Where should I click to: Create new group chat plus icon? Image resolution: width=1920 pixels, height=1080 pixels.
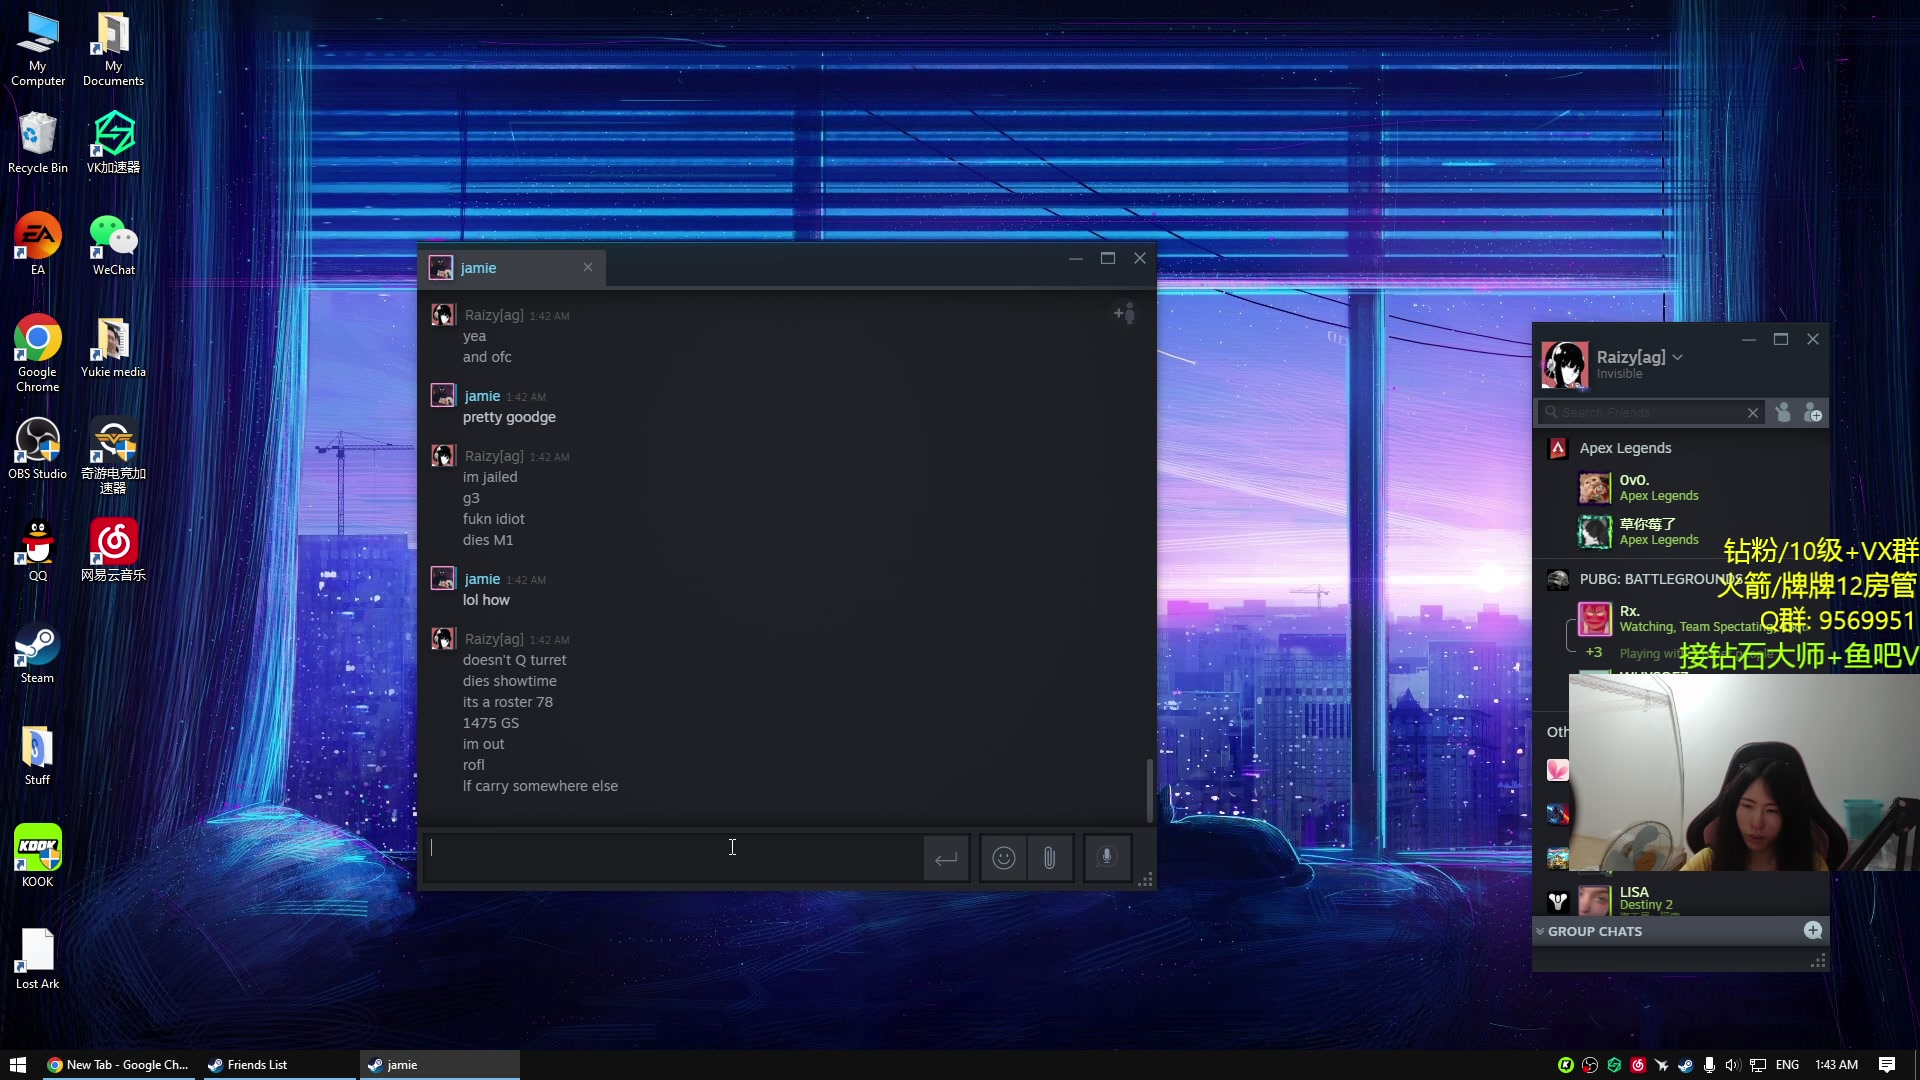(x=1812, y=931)
